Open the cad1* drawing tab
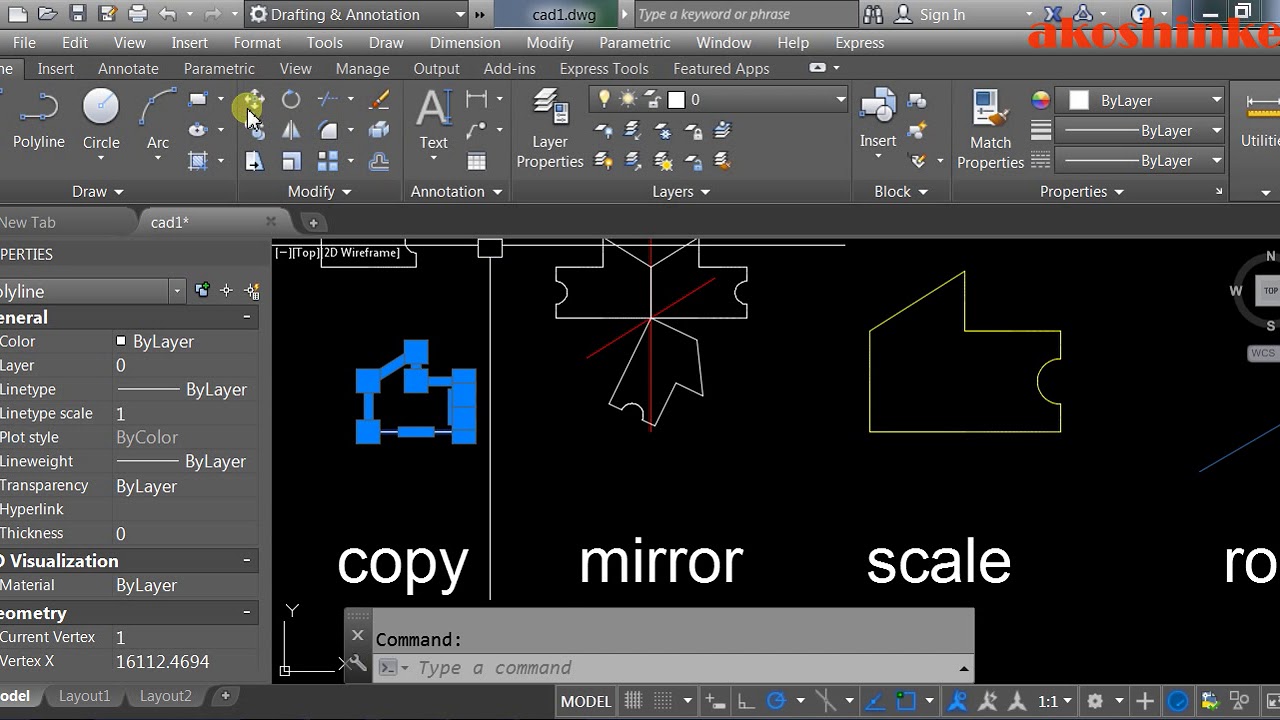This screenshot has width=1280, height=720. (170, 222)
